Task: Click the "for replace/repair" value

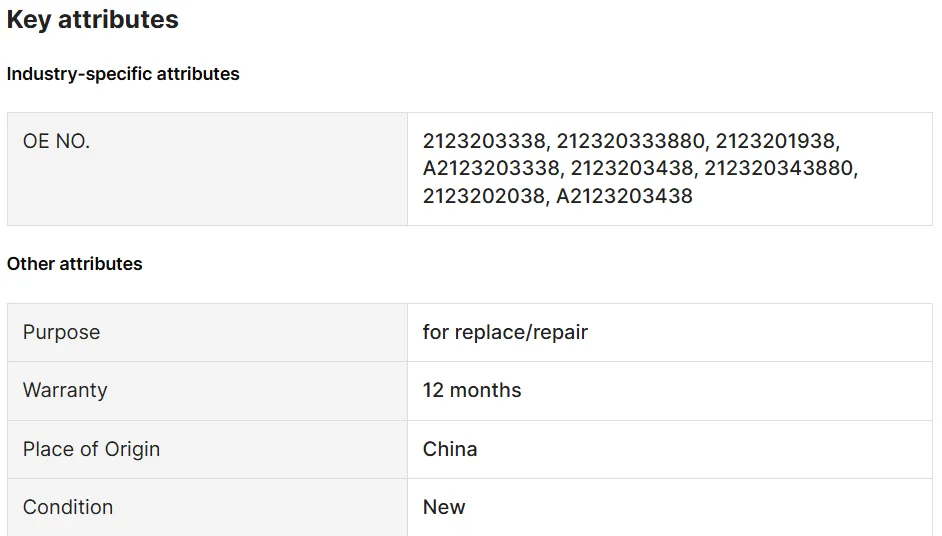Action: tap(505, 332)
